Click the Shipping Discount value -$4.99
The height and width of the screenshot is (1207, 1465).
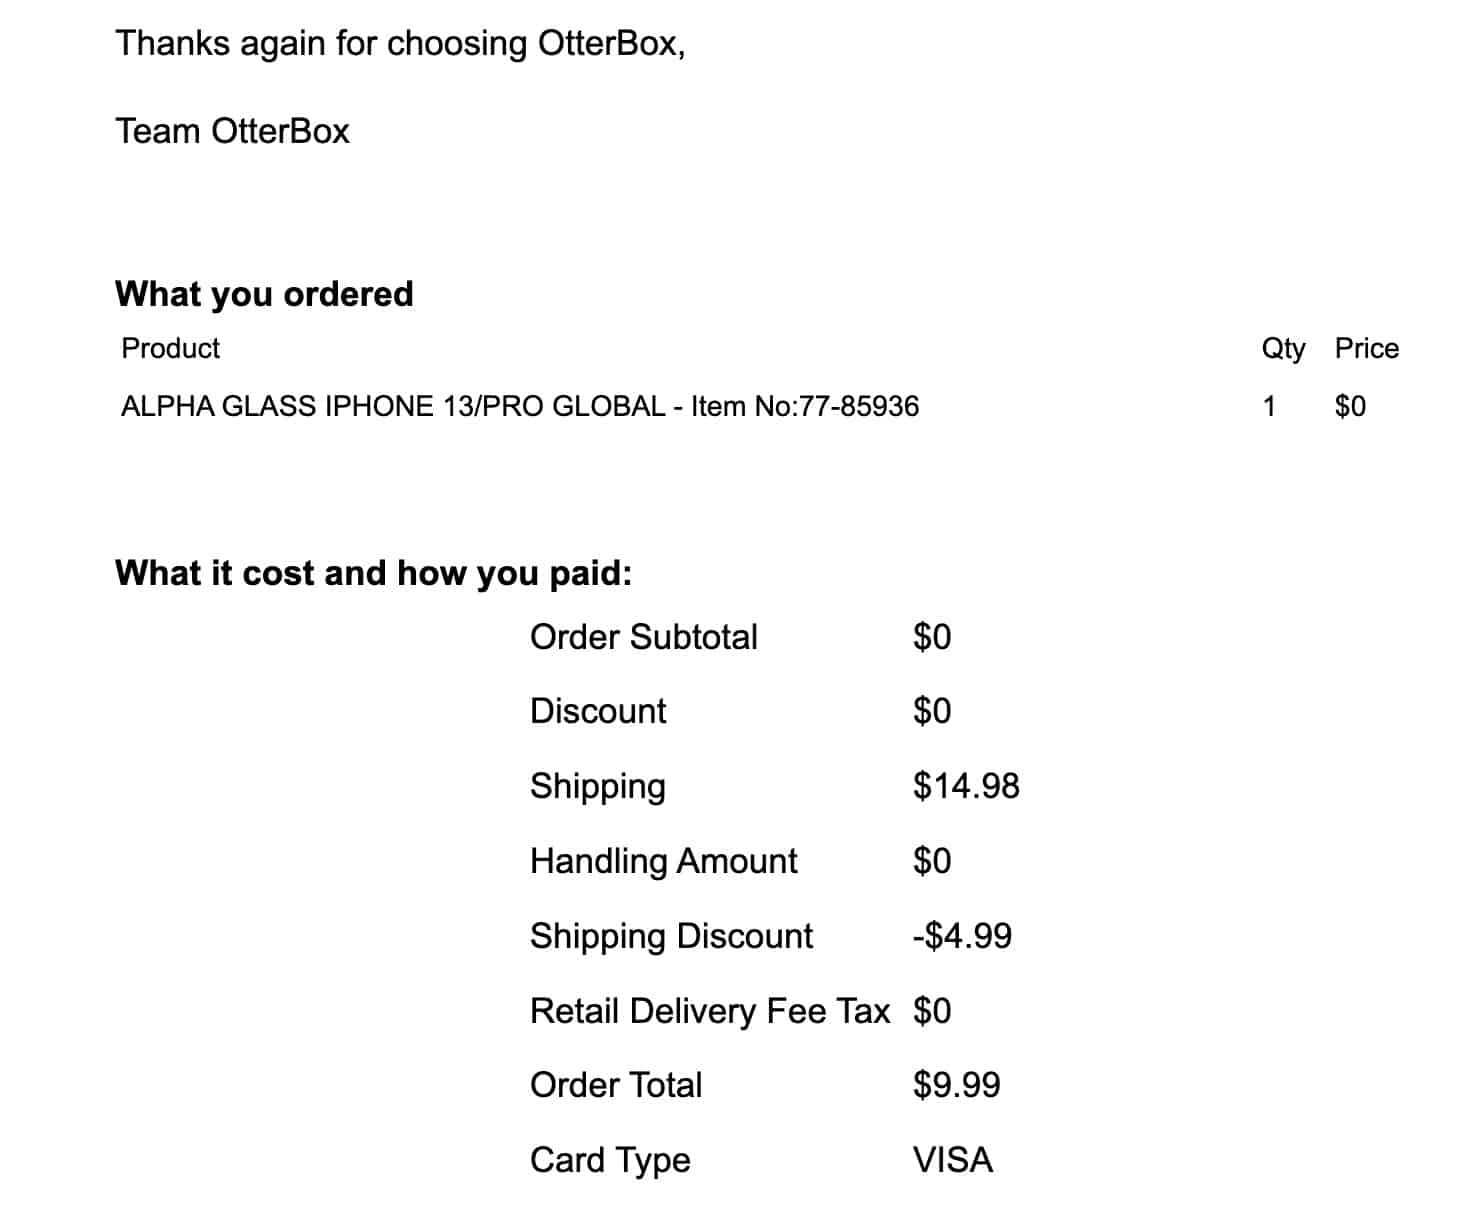pyautogui.click(x=962, y=936)
